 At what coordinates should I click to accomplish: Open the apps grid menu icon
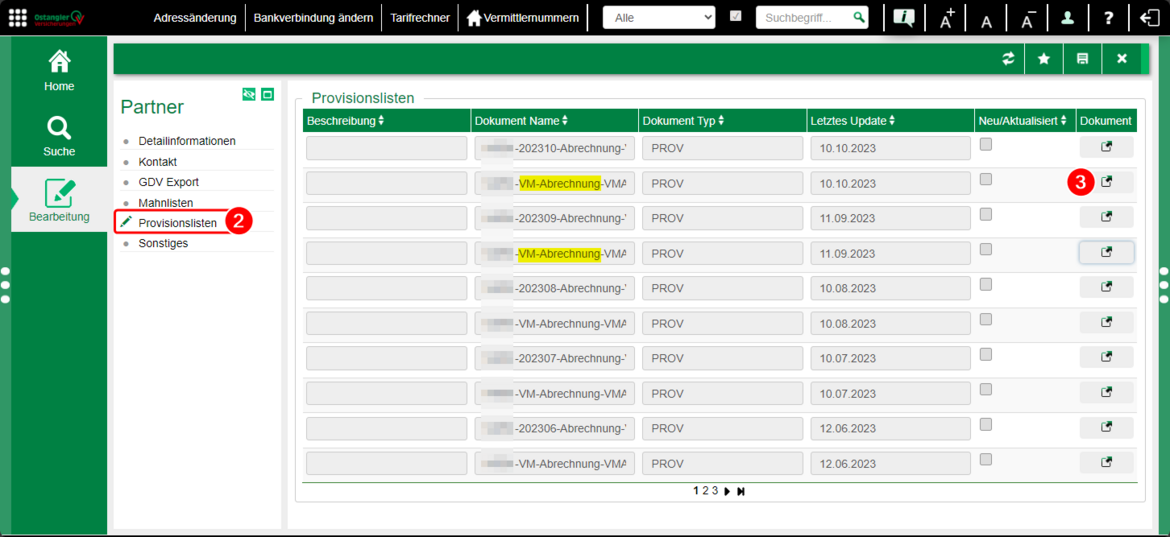point(18,18)
